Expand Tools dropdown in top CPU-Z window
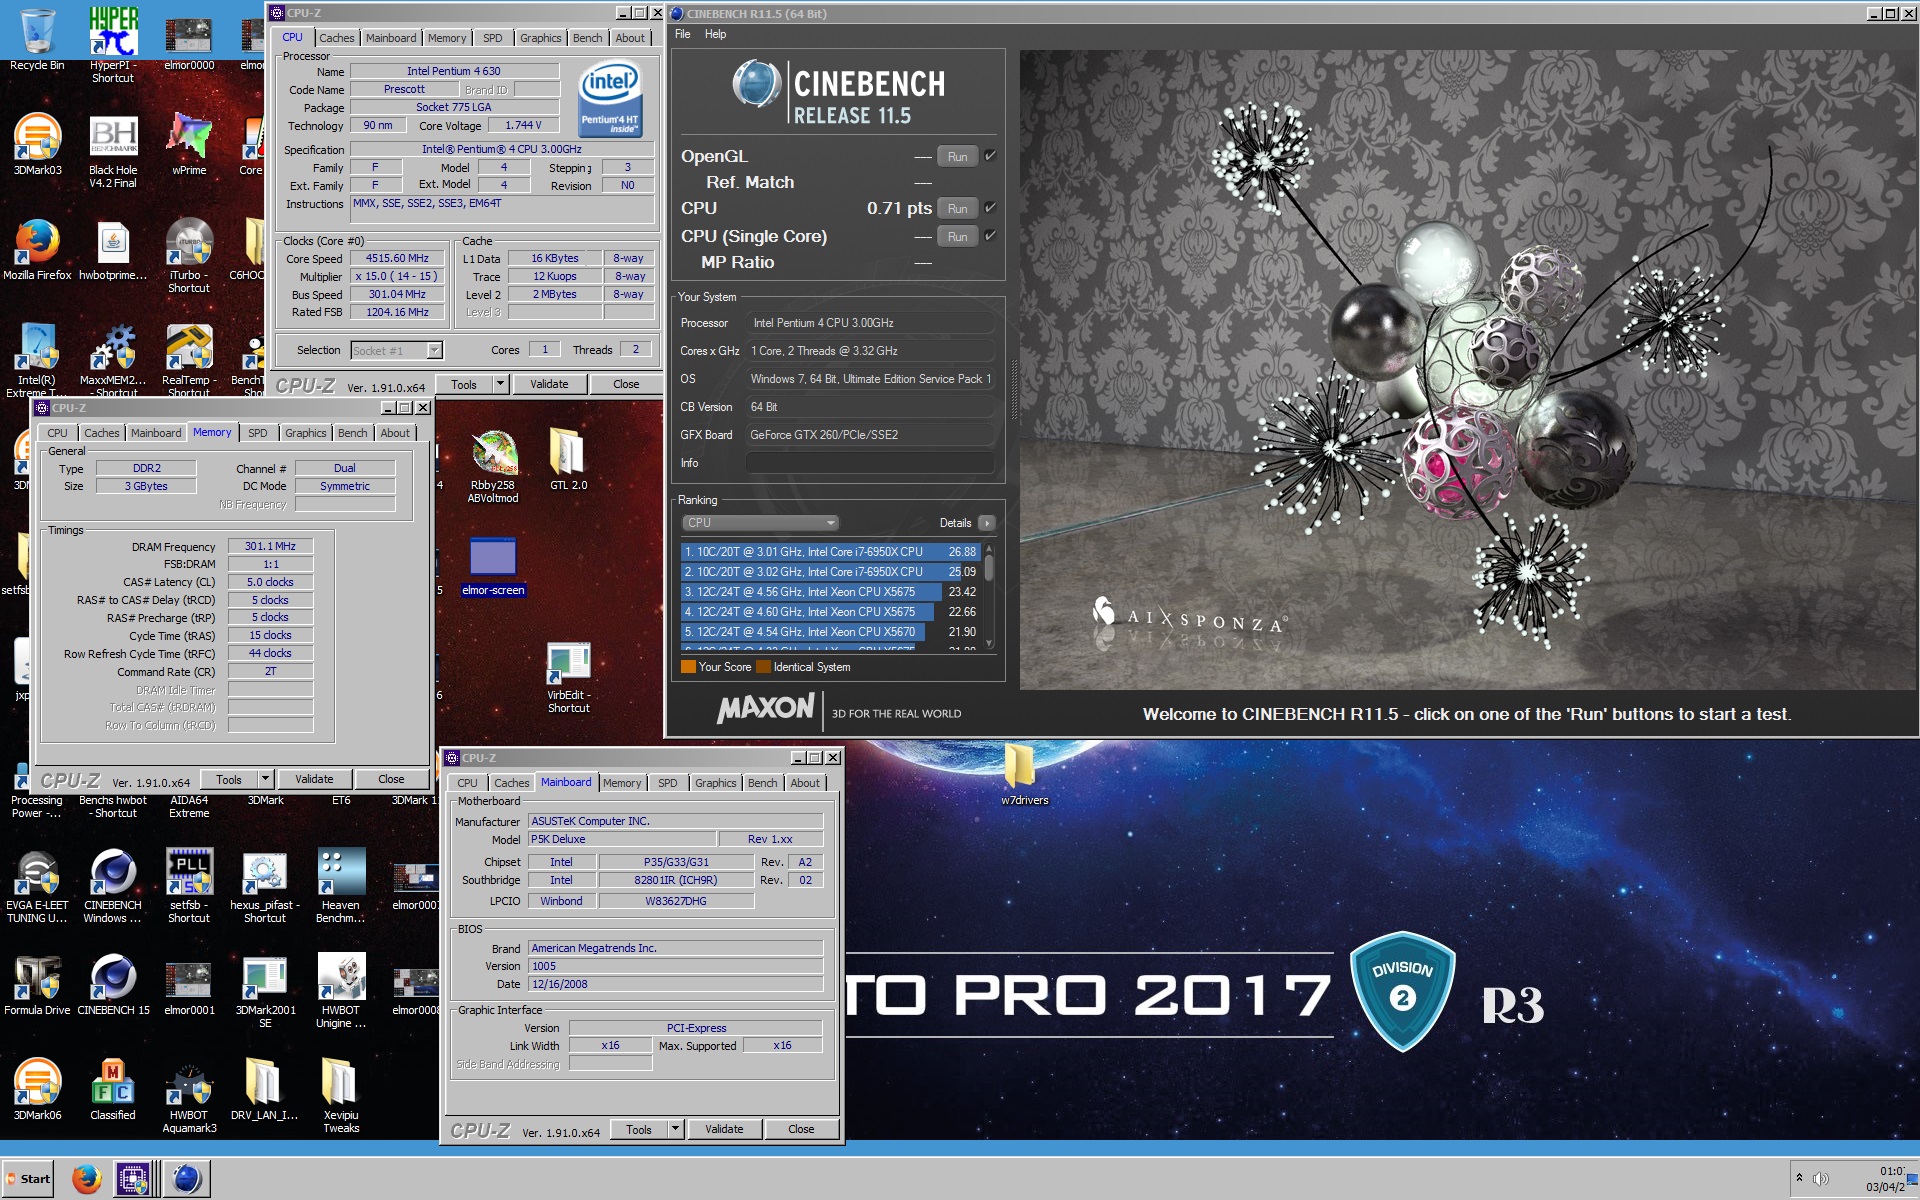The width and height of the screenshot is (1920, 1200). (501, 384)
